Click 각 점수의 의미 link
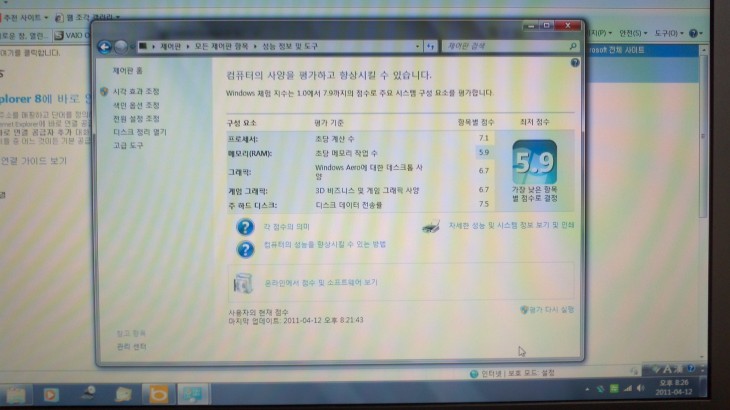This screenshot has width=730, height=410. point(286,227)
